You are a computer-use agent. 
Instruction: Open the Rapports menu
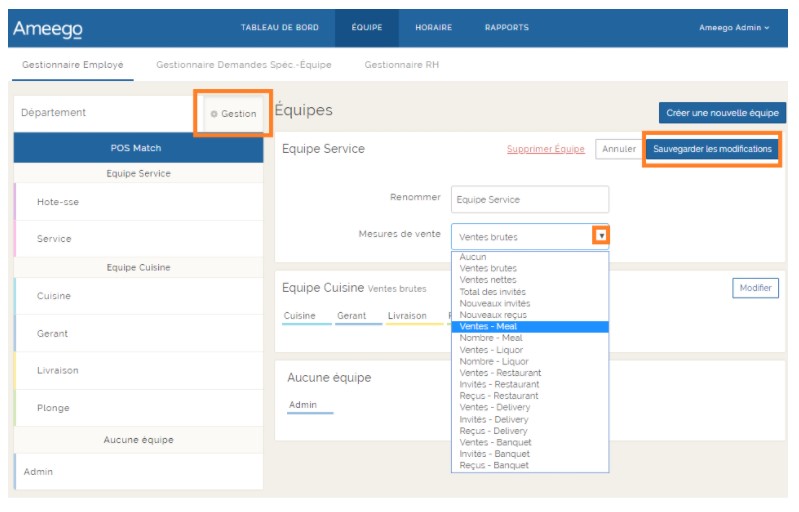507,28
